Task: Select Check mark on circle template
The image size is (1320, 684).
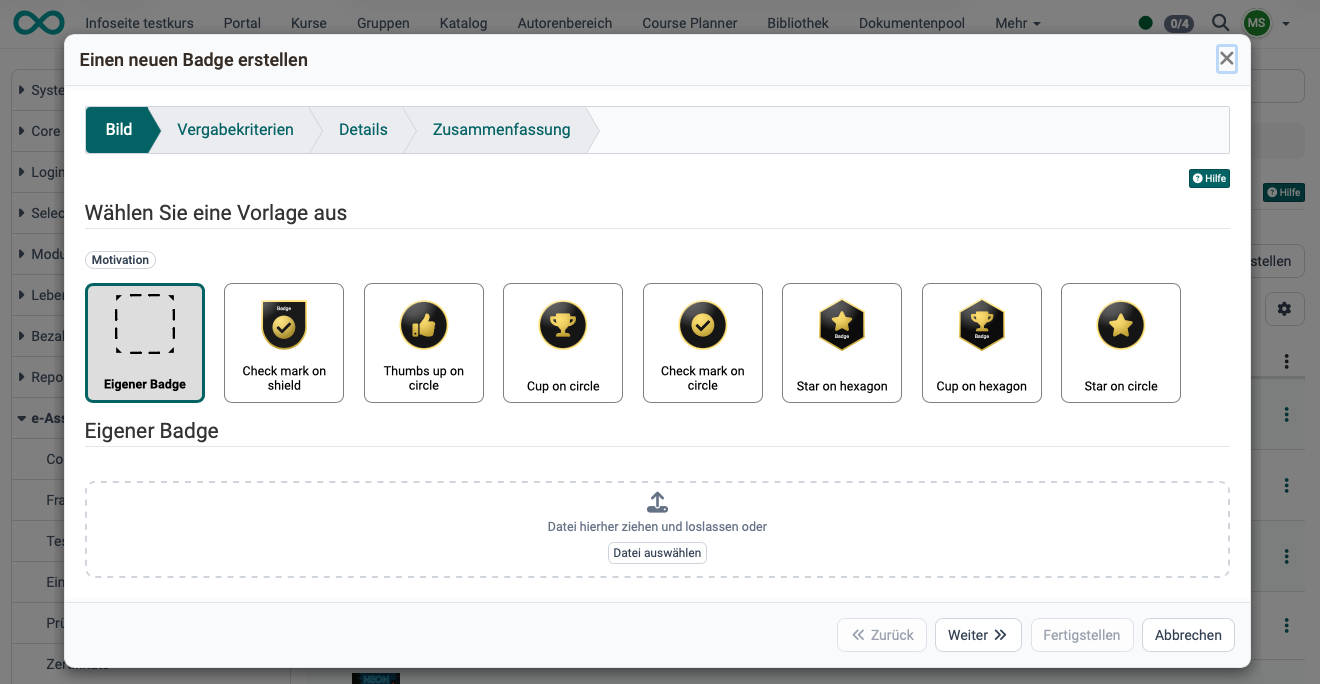Action: pyautogui.click(x=703, y=343)
